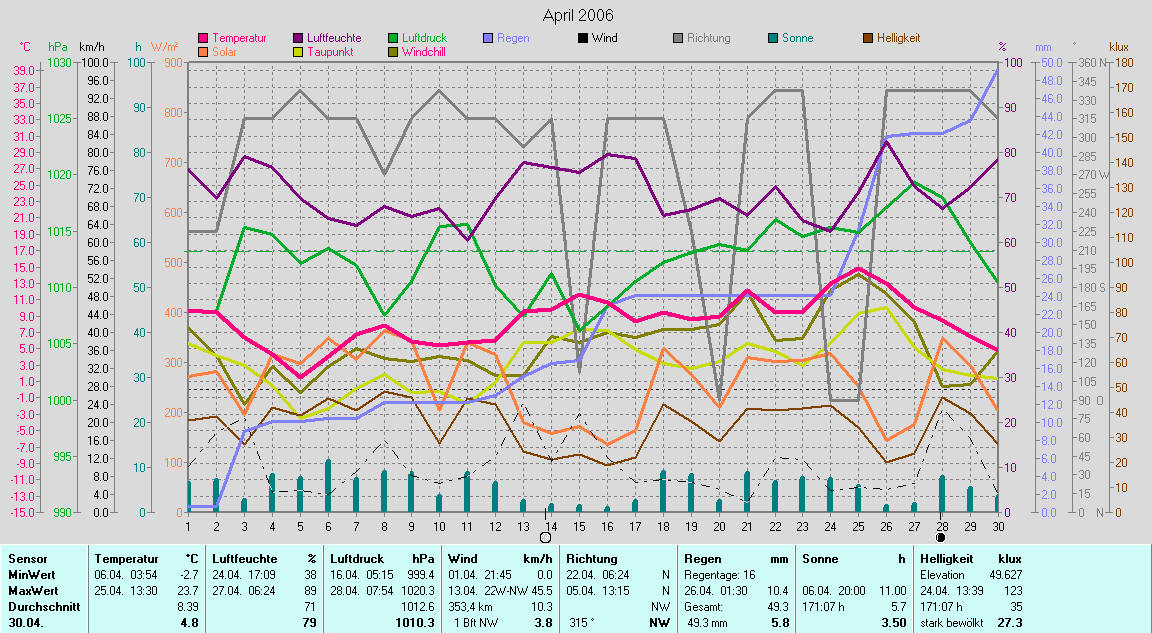Click the teal Sonne legend swatch

pos(773,38)
